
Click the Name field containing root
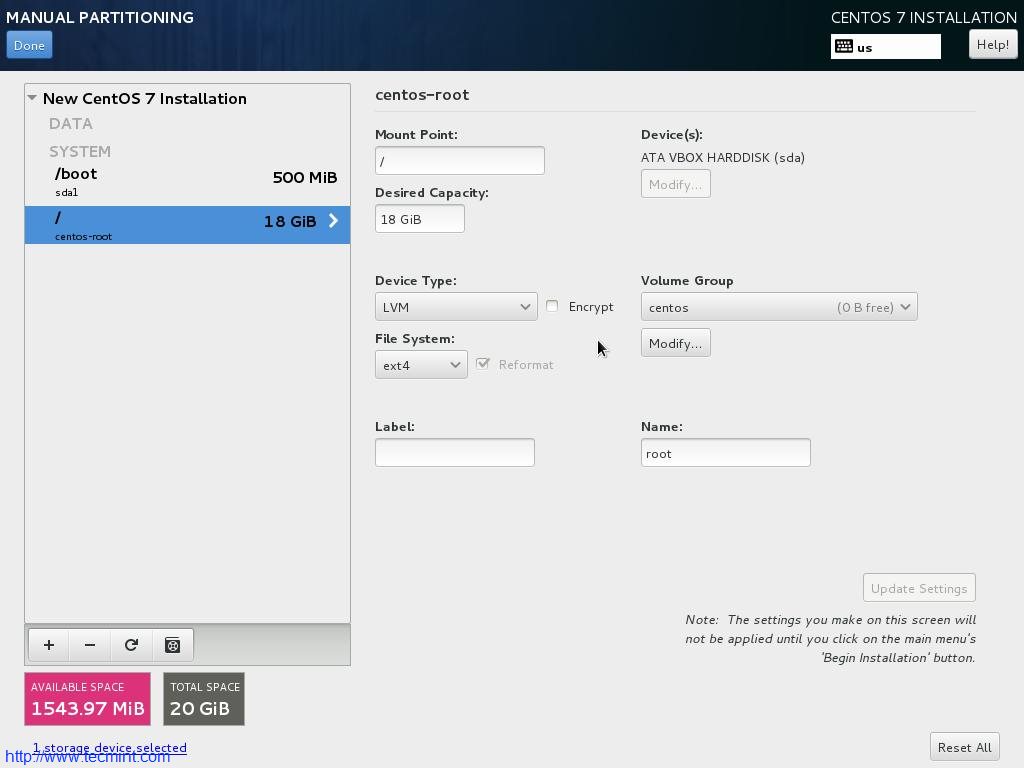click(726, 453)
